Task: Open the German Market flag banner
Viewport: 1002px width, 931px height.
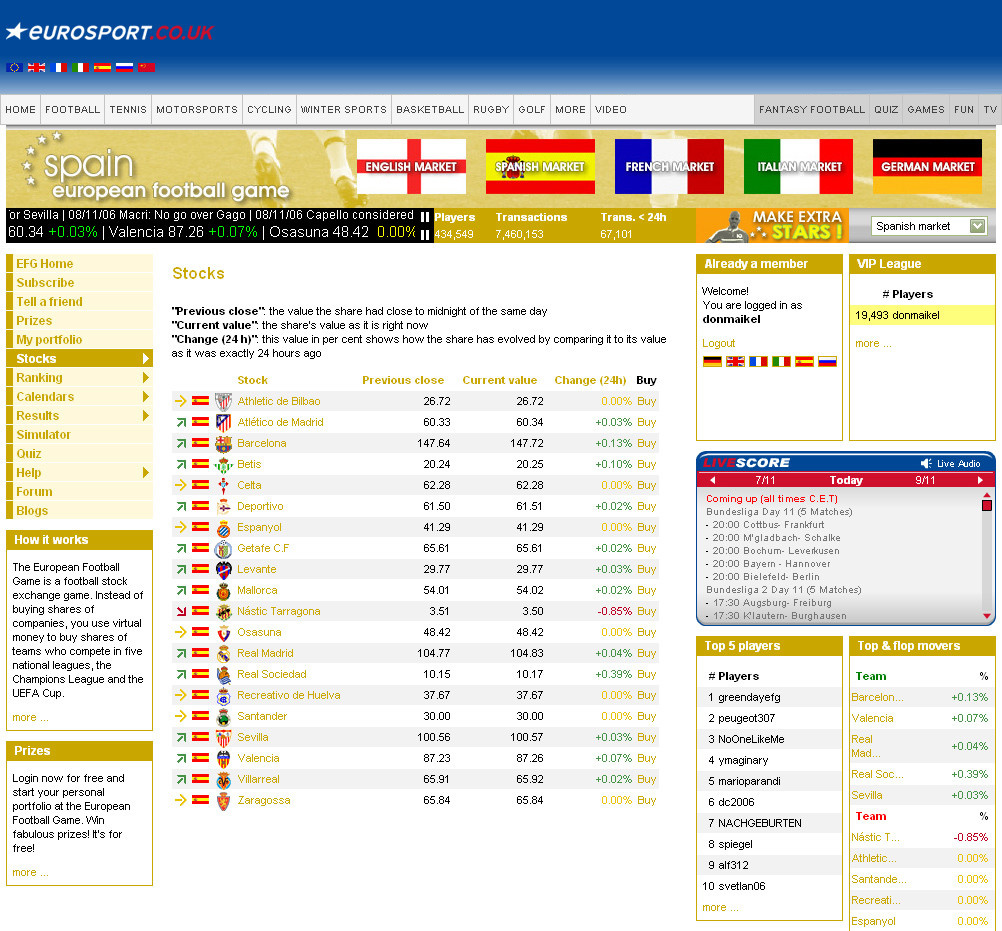Action: pyautogui.click(x=927, y=166)
